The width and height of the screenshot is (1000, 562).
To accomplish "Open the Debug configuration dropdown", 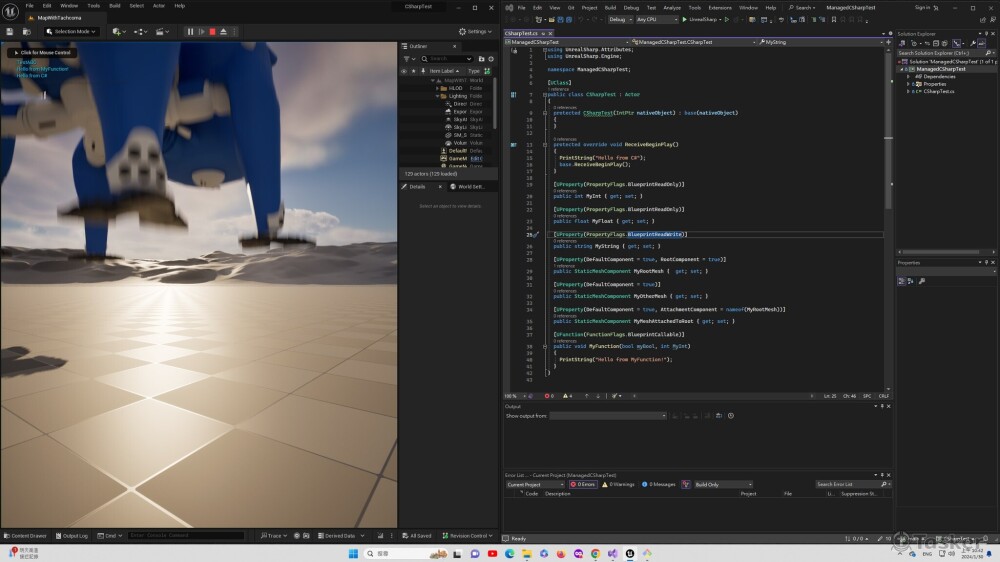I will [618, 19].
